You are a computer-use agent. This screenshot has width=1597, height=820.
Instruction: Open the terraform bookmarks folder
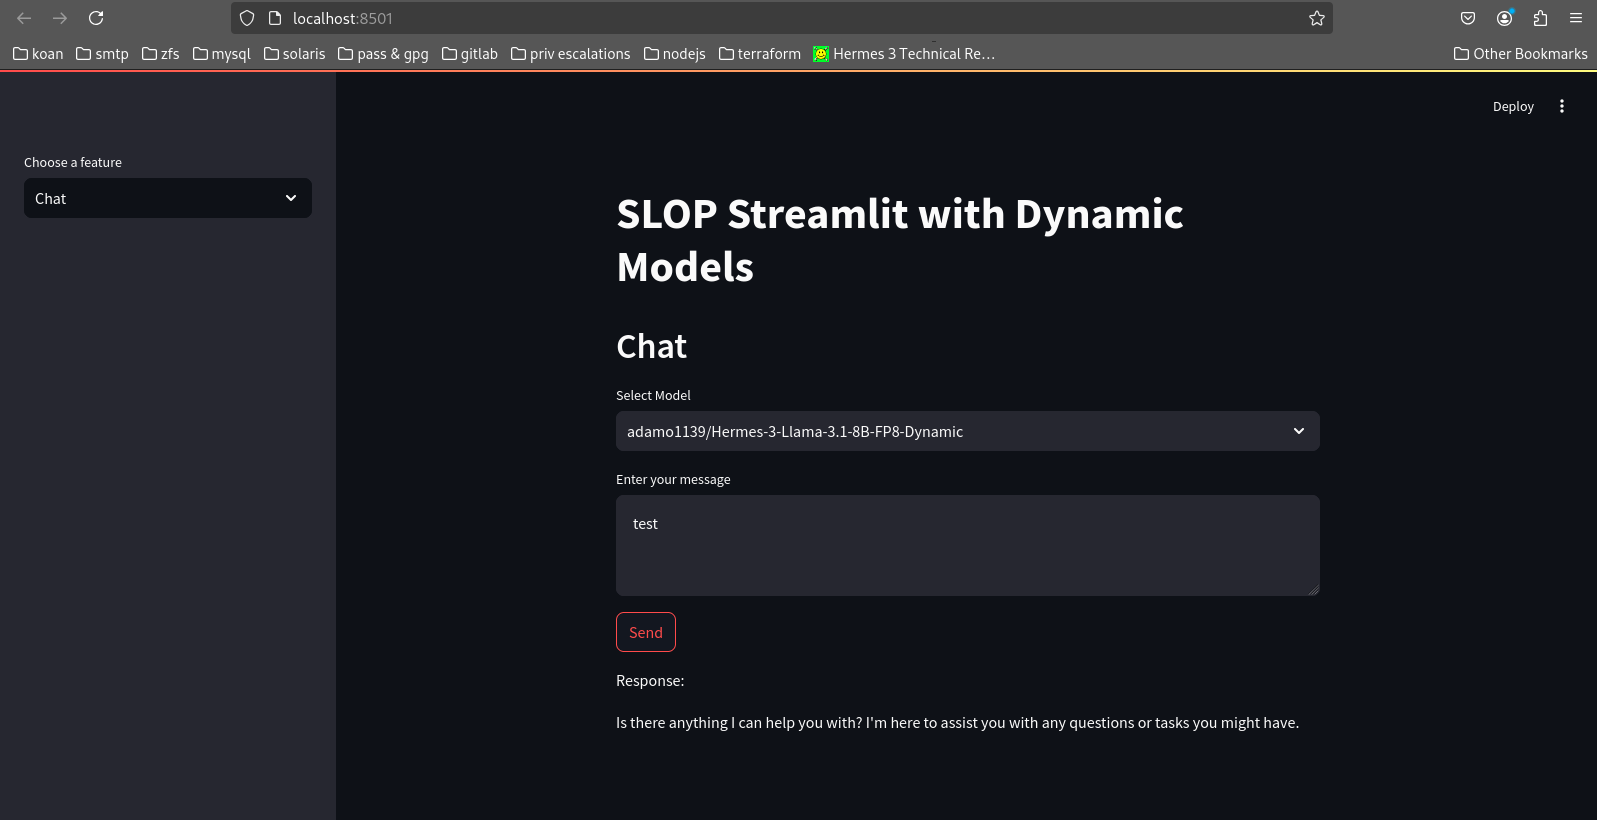pyautogui.click(x=760, y=54)
